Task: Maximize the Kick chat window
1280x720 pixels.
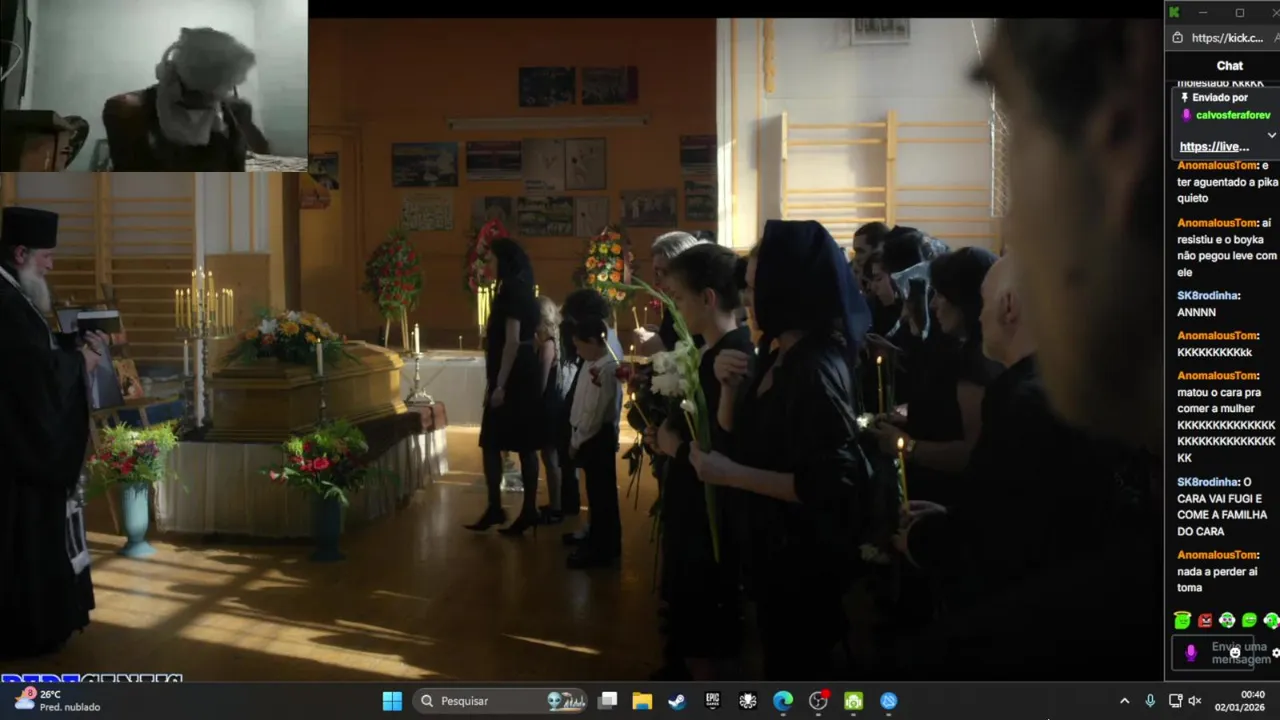Action: 1240,12
